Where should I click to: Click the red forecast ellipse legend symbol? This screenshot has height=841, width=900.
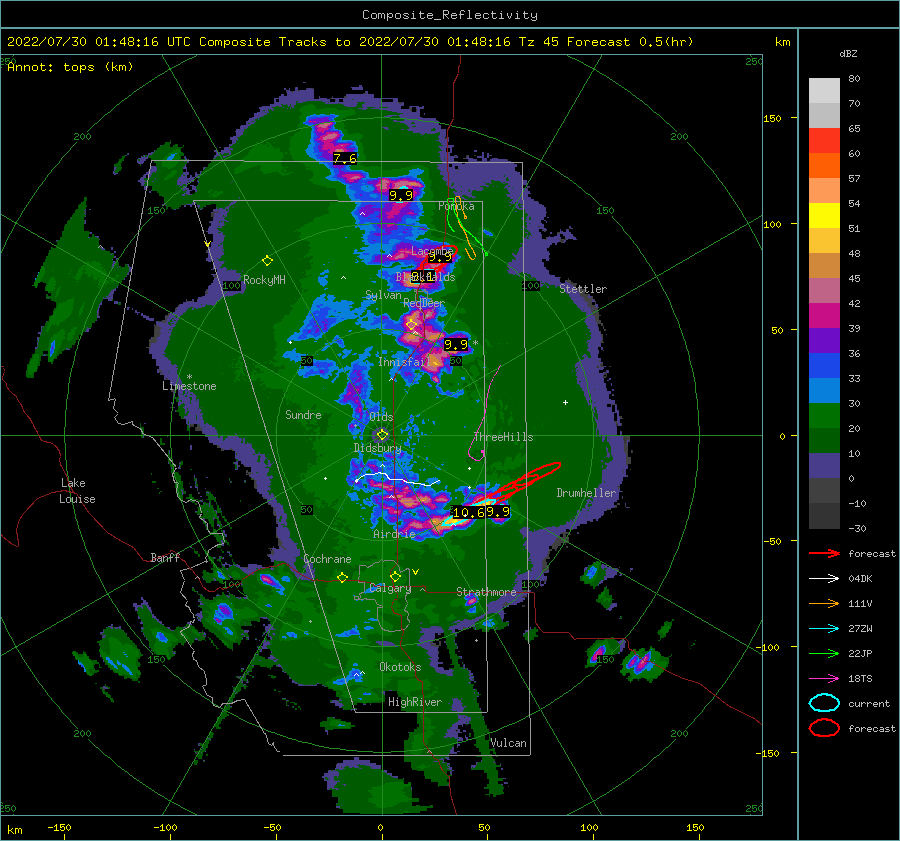(824, 728)
